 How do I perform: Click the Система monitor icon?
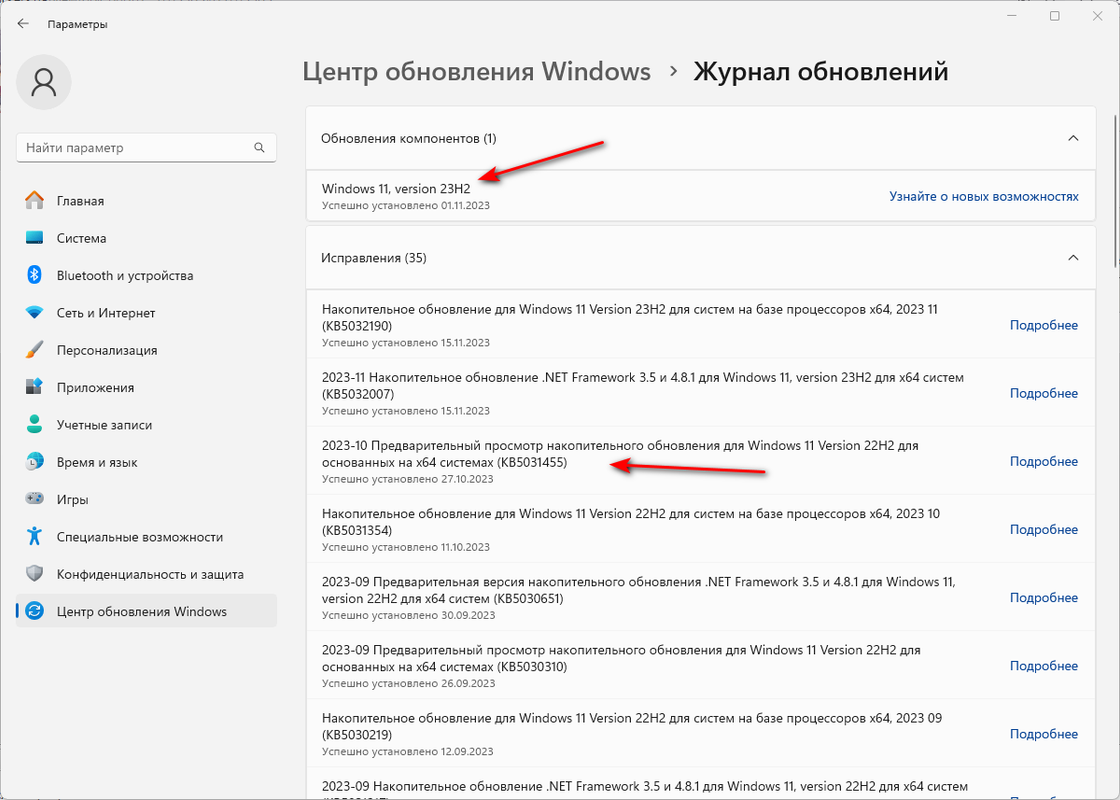[34, 238]
